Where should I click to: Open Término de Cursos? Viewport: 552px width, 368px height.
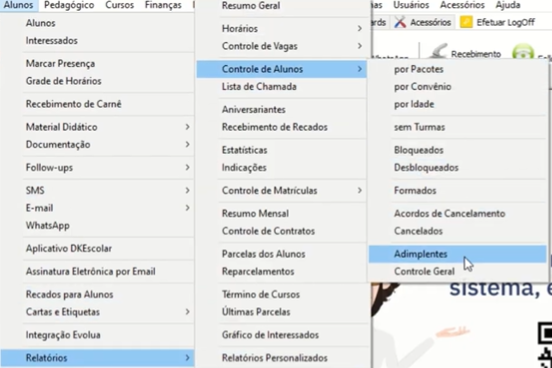pyautogui.click(x=261, y=294)
